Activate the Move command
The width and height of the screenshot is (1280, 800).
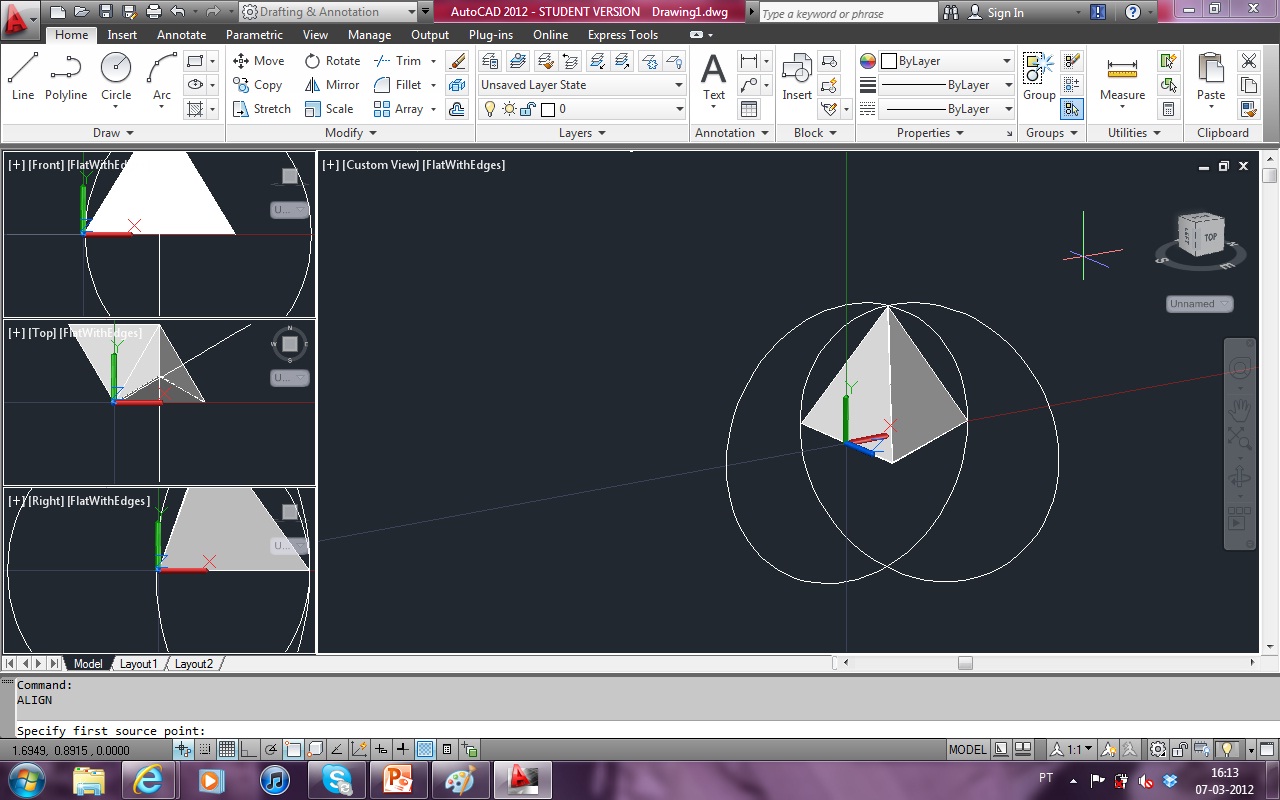coord(259,61)
